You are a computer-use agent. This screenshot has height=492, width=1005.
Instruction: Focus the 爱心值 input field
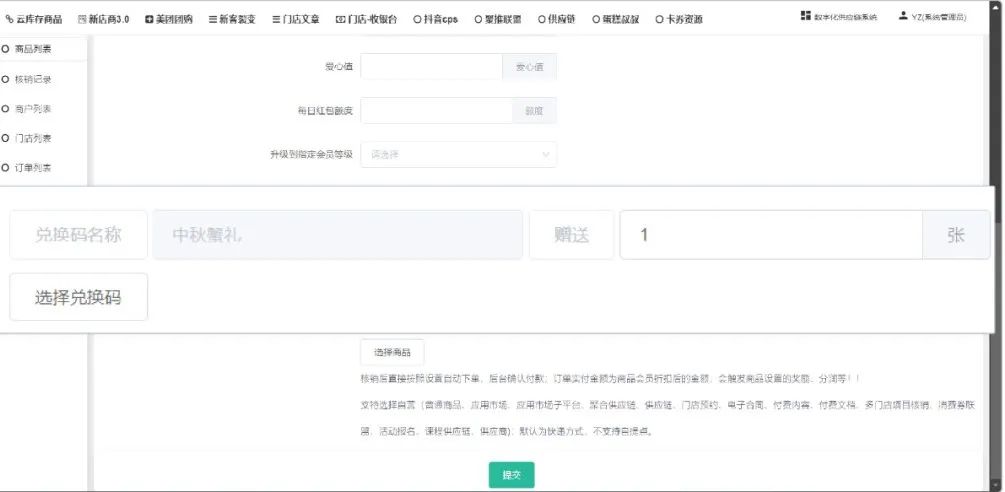(431, 67)
